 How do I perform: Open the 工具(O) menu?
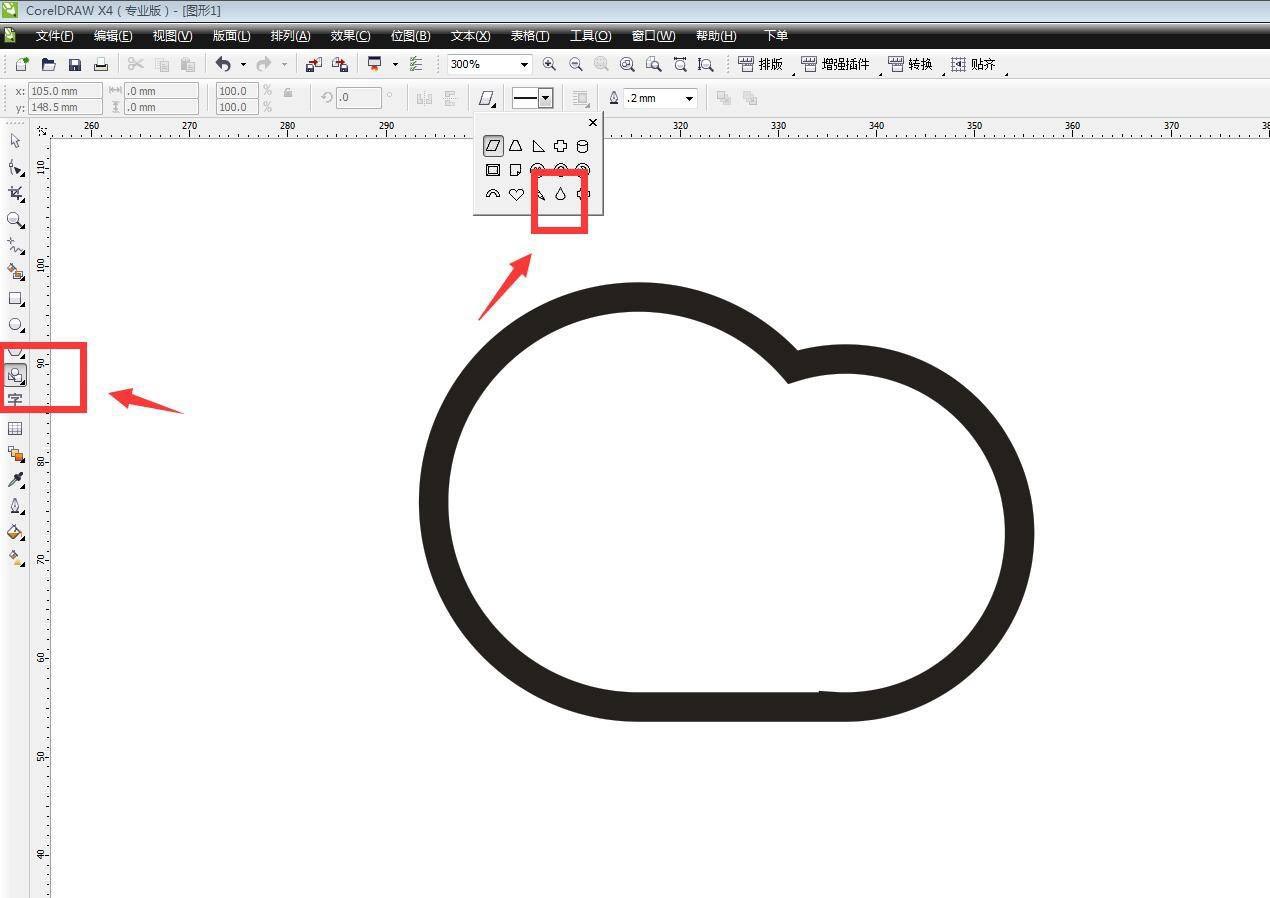tap(590, 36)
